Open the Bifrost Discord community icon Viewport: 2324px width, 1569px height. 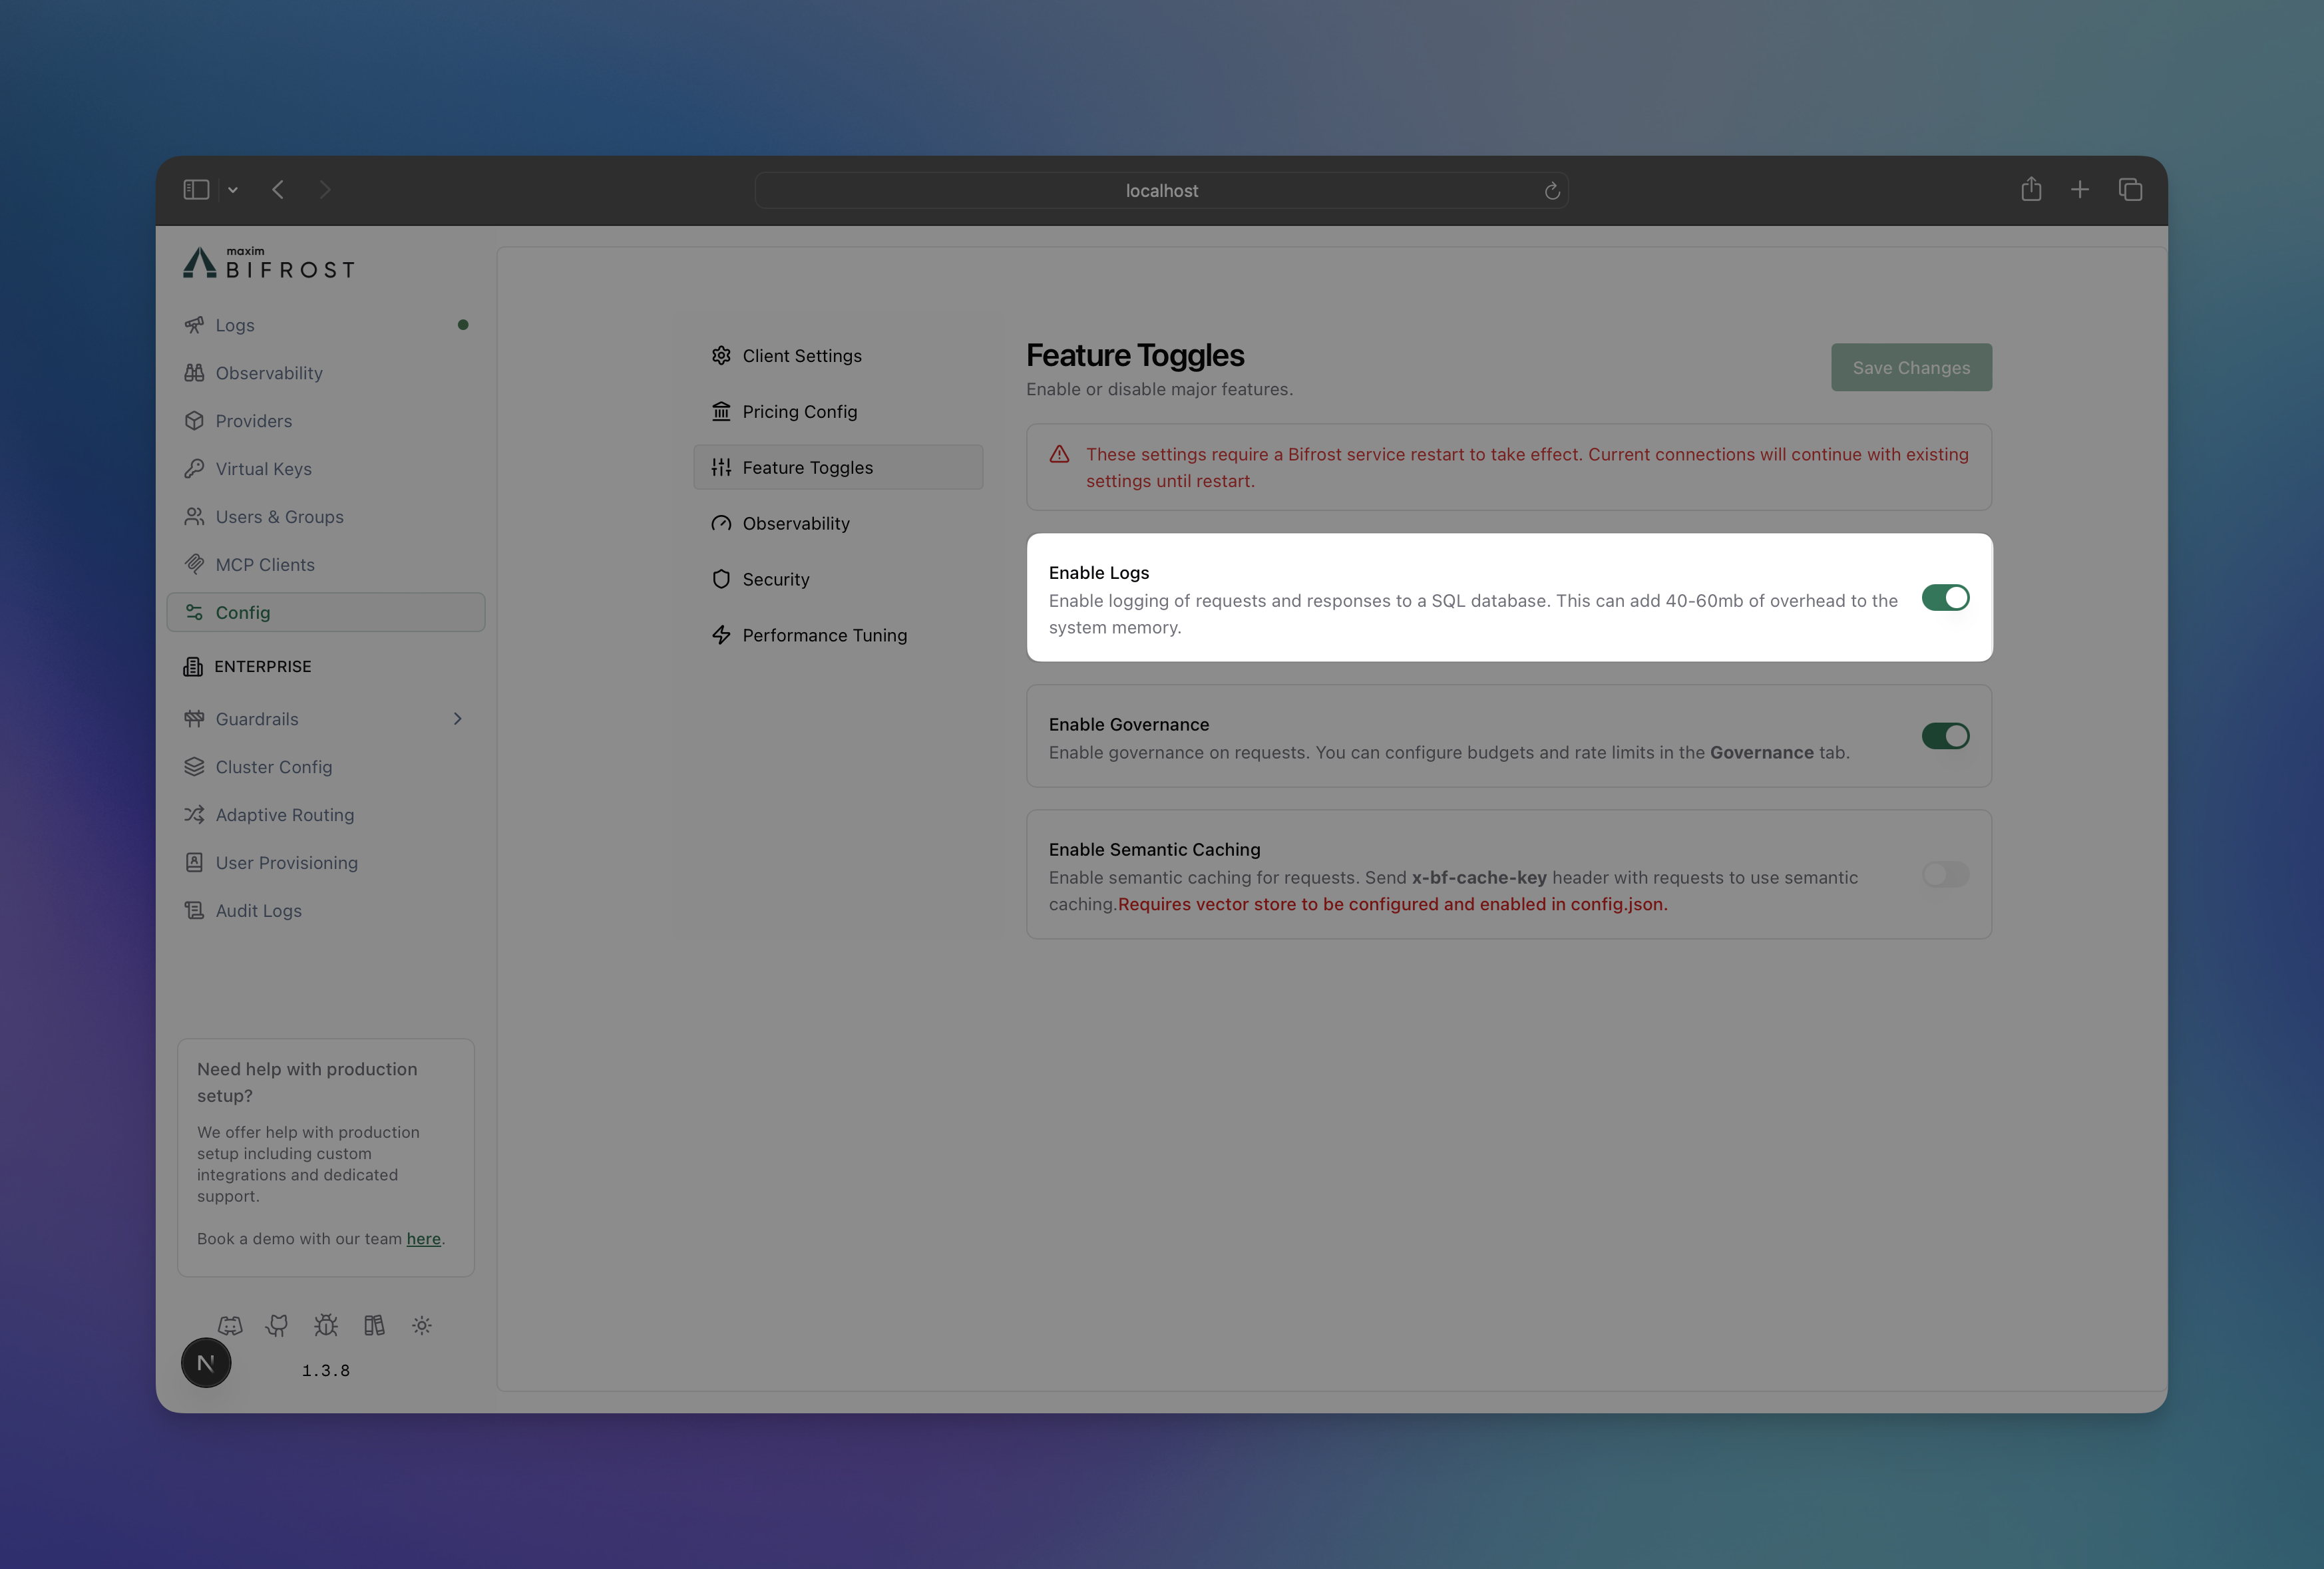pos(230,1326)
